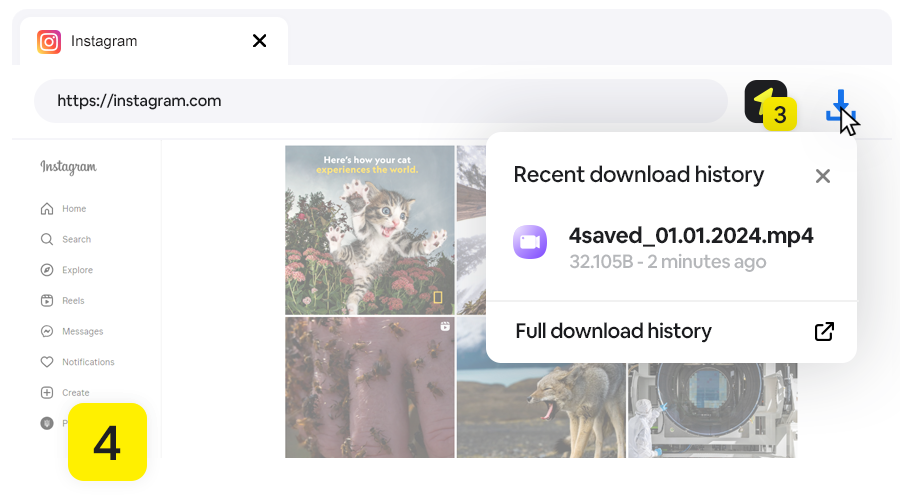
Task: Open Search from the Instagram sidebar
Action: [x=47, y=240]
